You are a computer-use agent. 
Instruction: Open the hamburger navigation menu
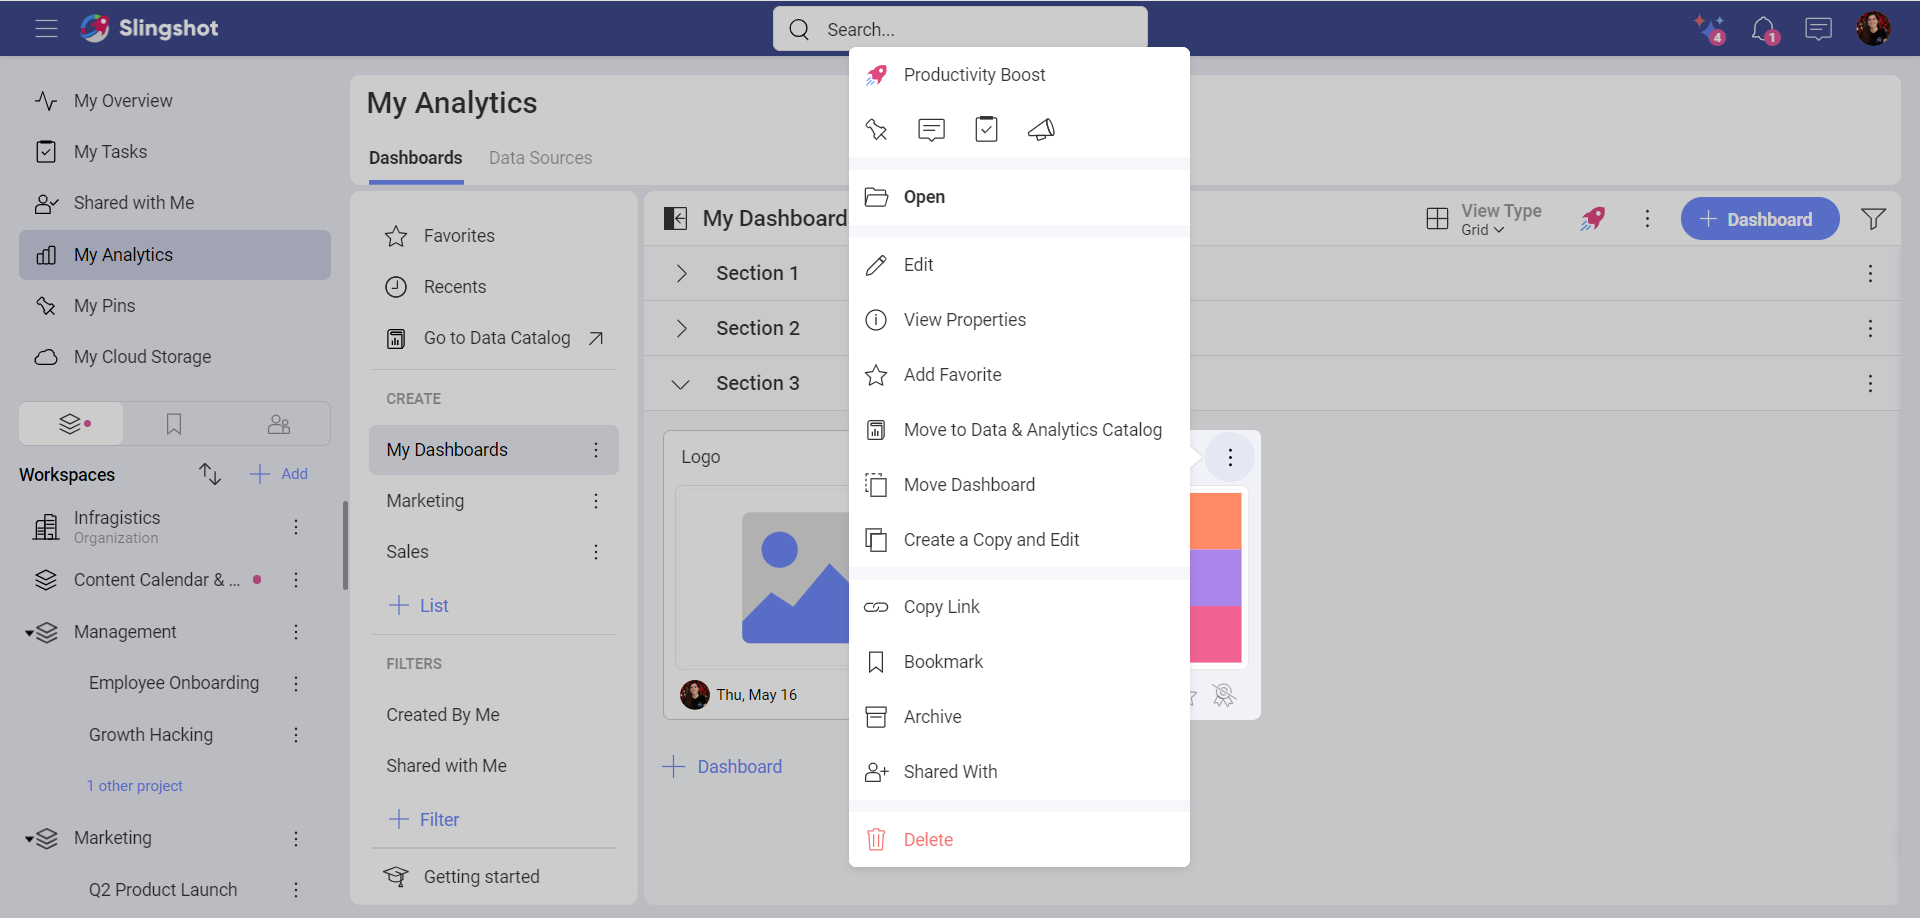(46, 29)
